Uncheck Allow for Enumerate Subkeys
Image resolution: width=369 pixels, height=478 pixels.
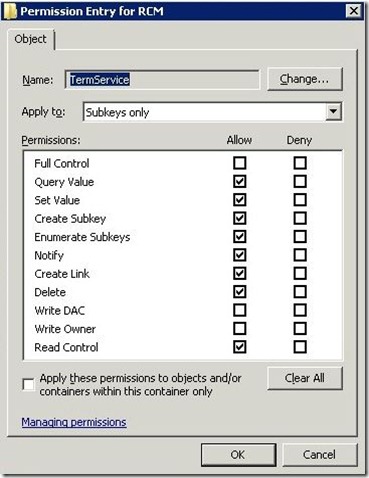pos(240,237)
